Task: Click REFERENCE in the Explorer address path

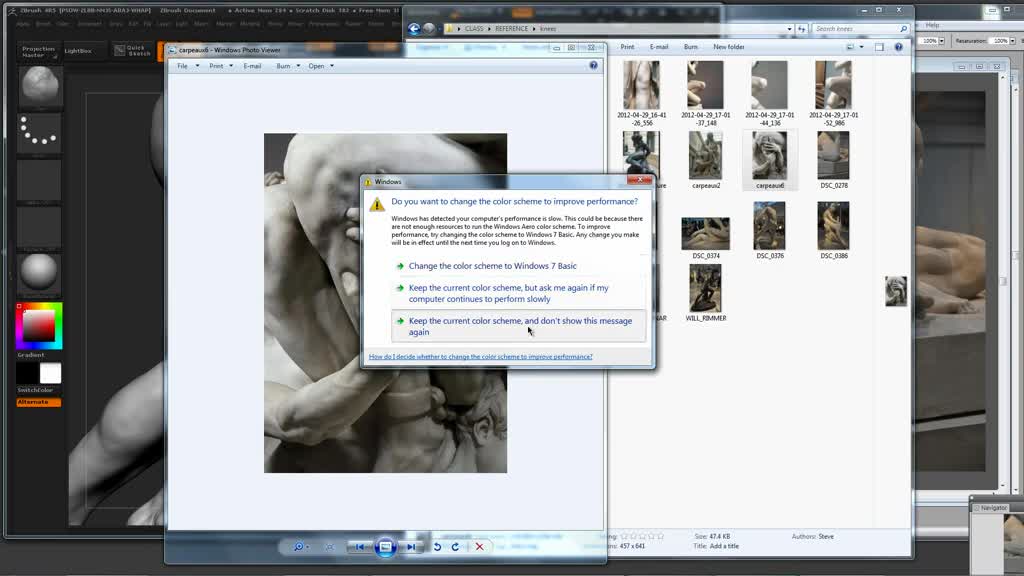Action: pos(511,29)
